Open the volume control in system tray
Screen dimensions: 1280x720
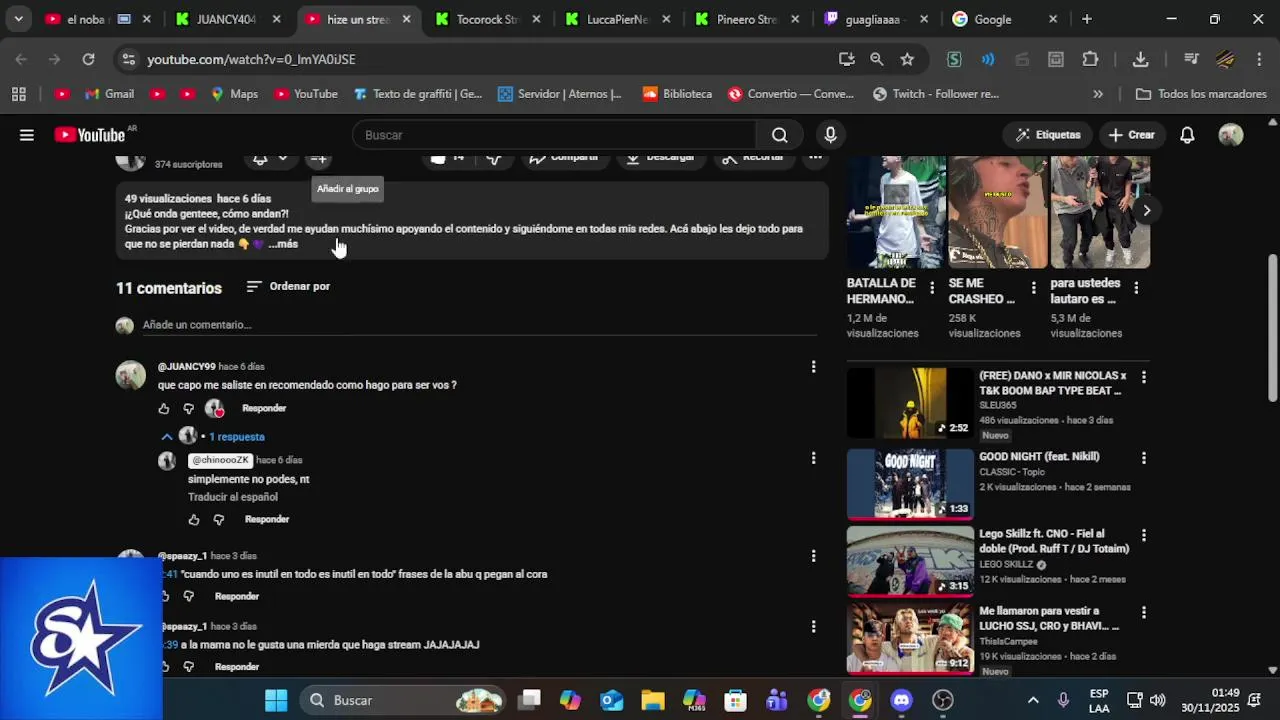click(x=1157, y=700)
